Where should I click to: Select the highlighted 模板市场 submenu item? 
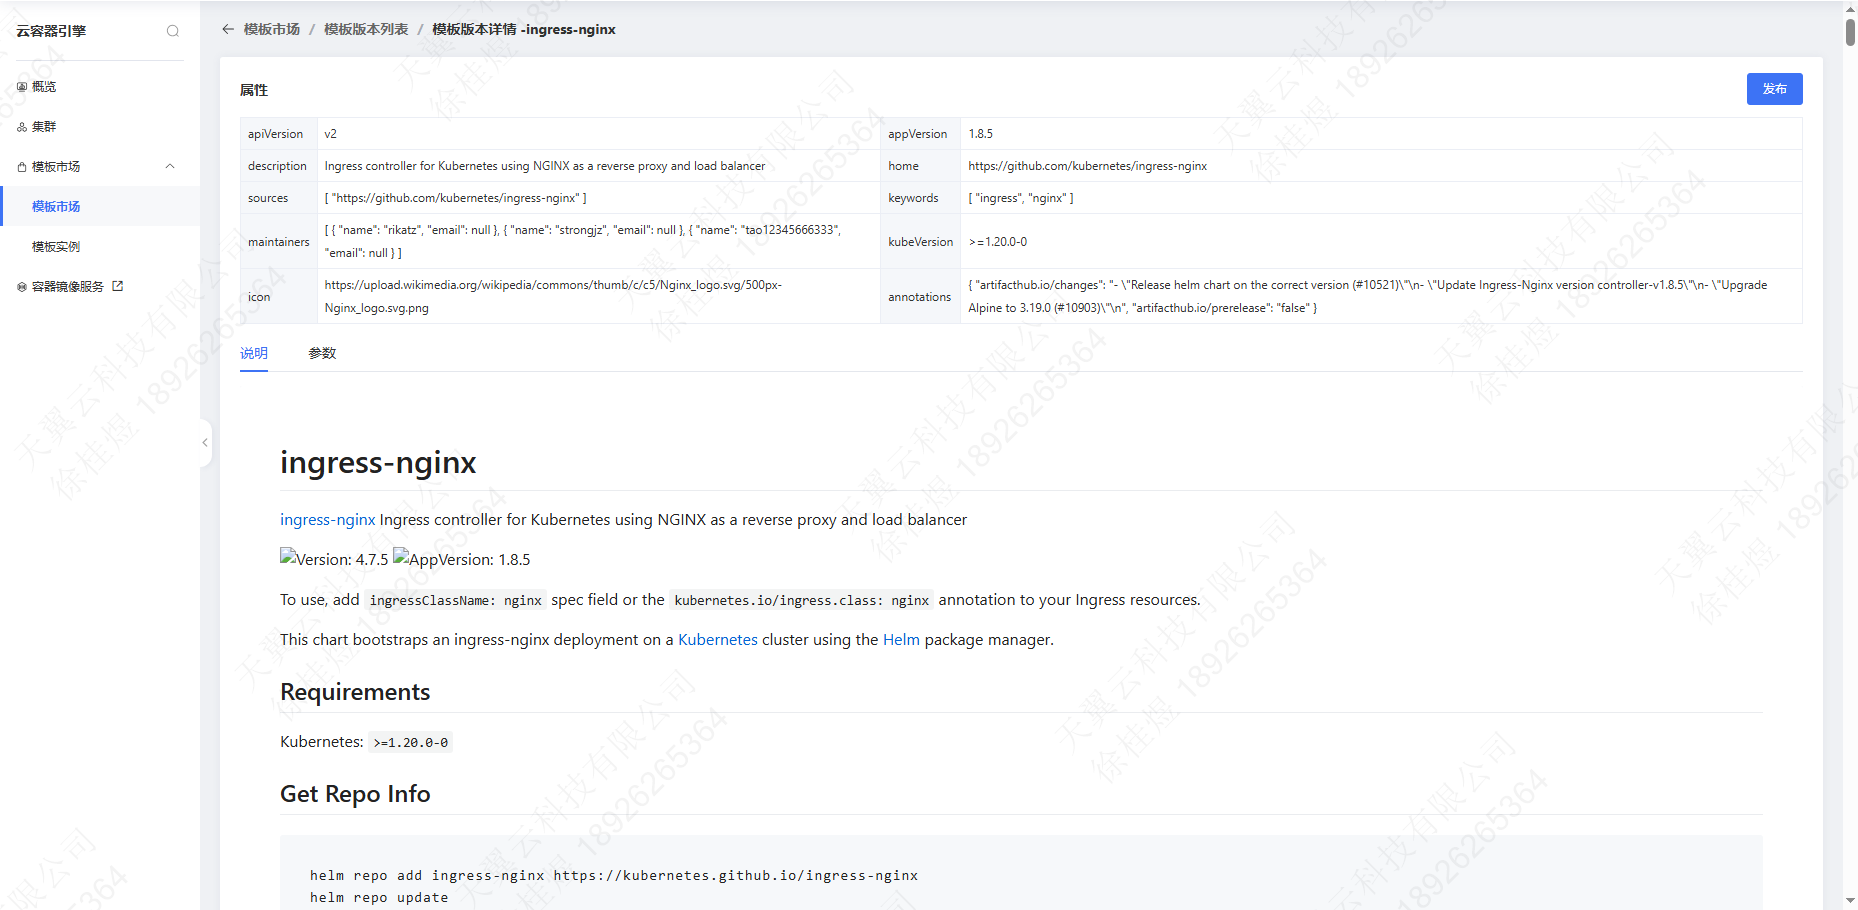click(100, 207)
